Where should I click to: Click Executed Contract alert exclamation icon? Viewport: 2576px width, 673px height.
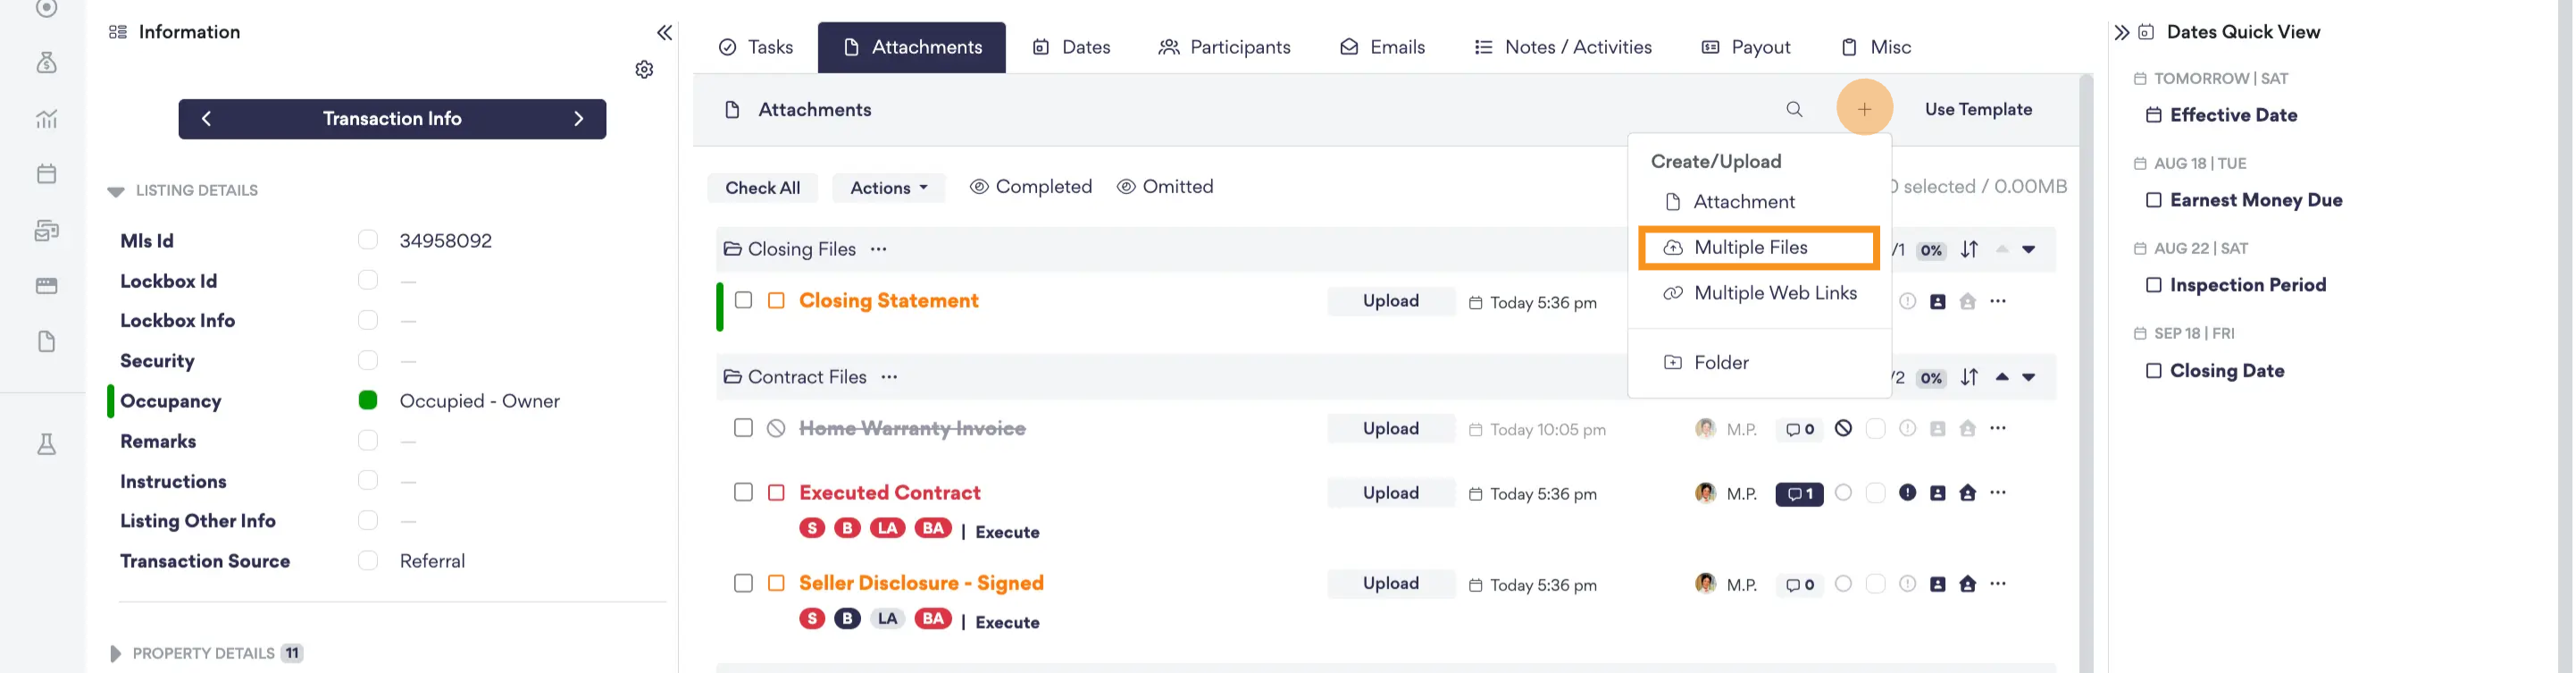click(x=1907, y=492)
